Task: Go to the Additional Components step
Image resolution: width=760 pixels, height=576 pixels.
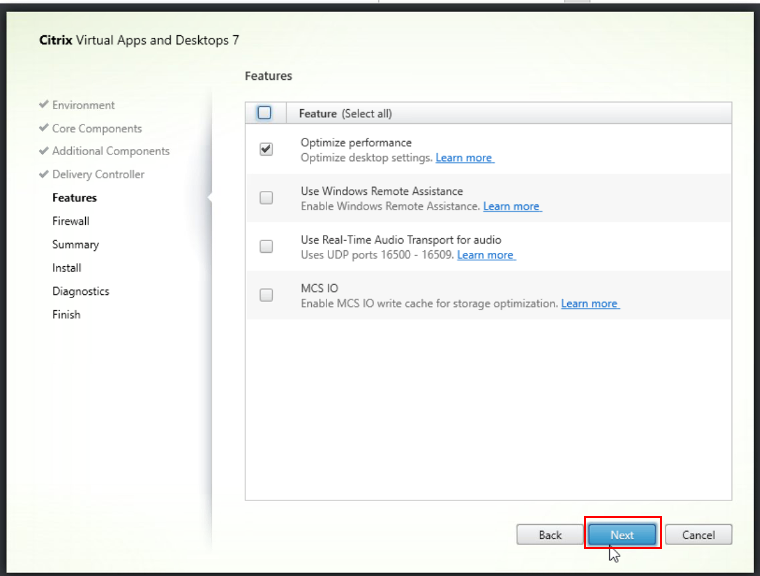Action: click(x=110, y=151)
